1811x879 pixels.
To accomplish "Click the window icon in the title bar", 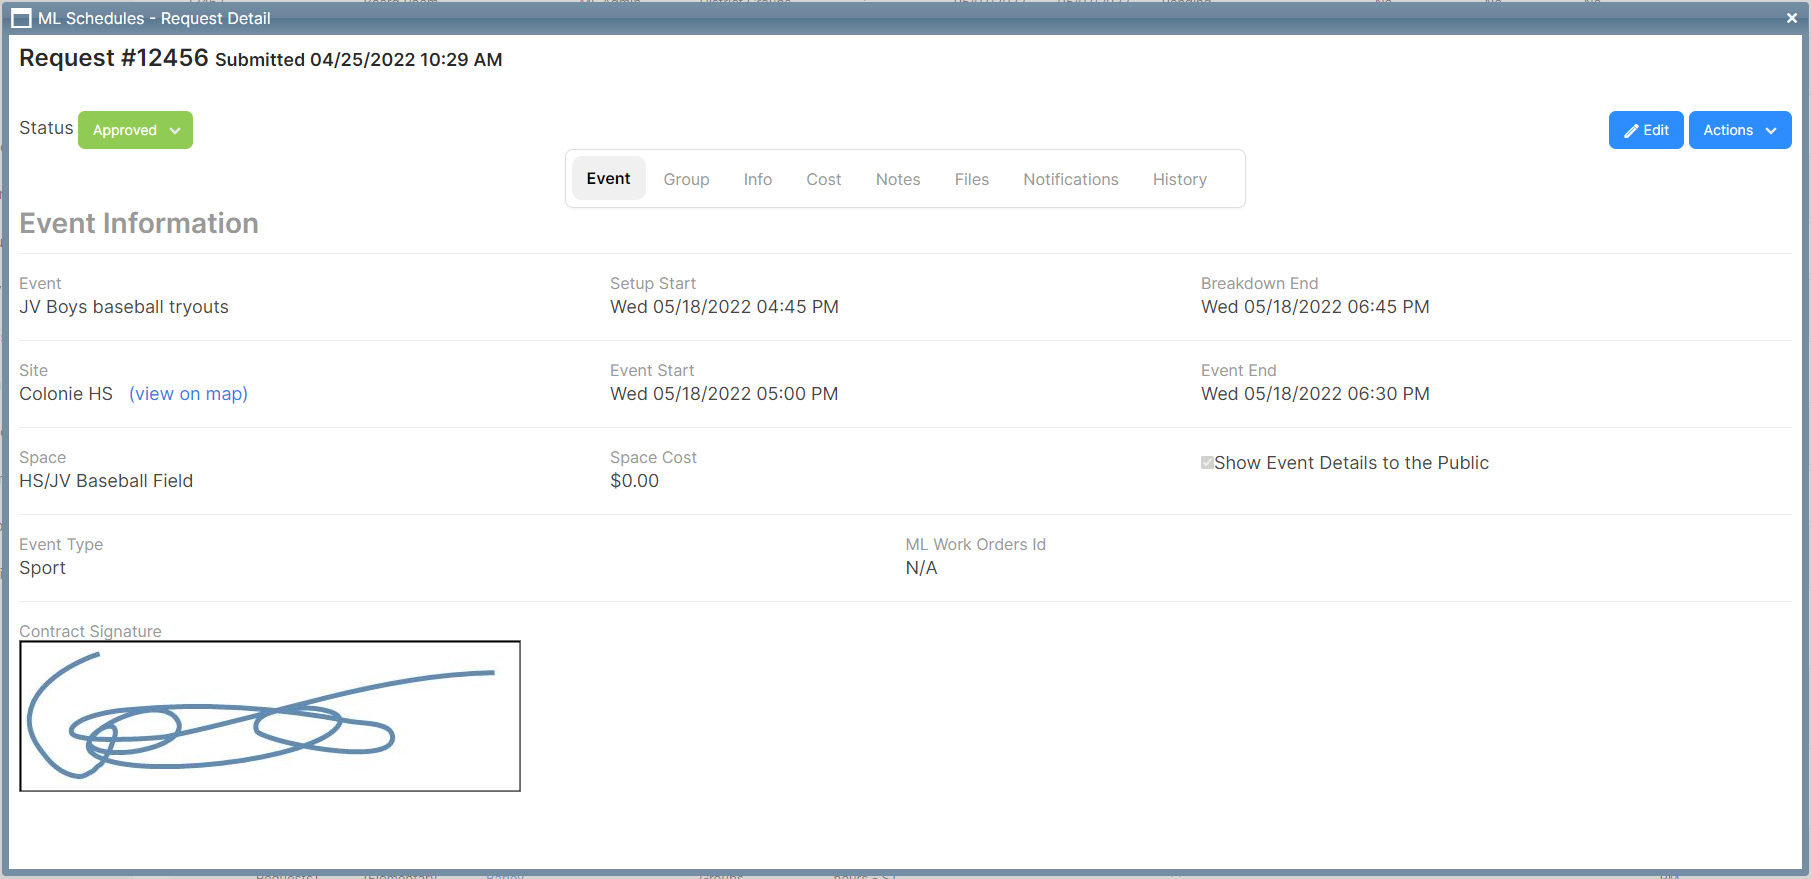I will (x=21, y=18).
